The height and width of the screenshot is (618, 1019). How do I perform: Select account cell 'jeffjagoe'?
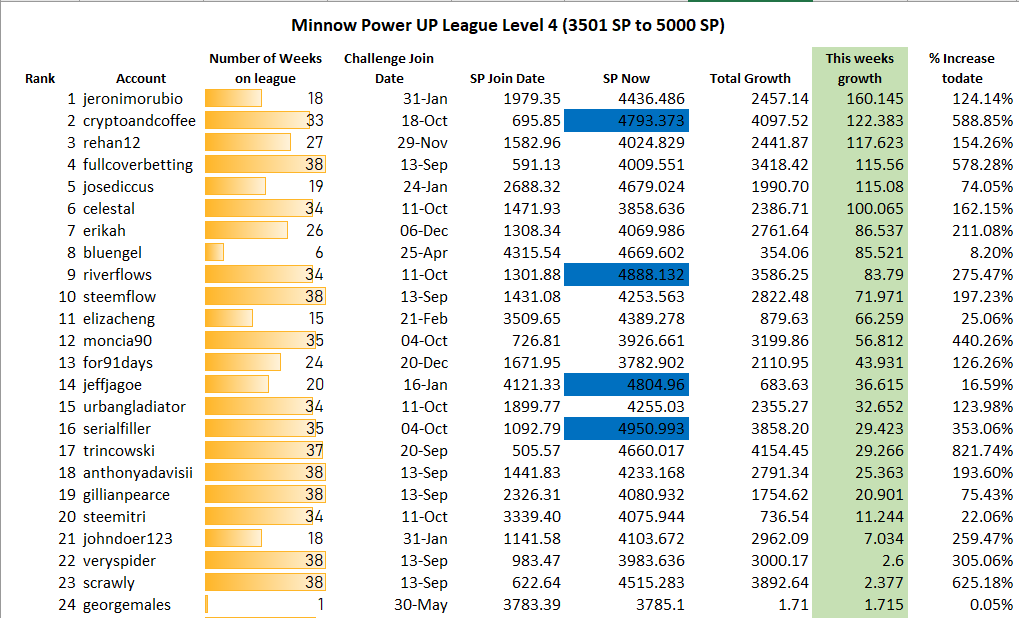point(112,385)
